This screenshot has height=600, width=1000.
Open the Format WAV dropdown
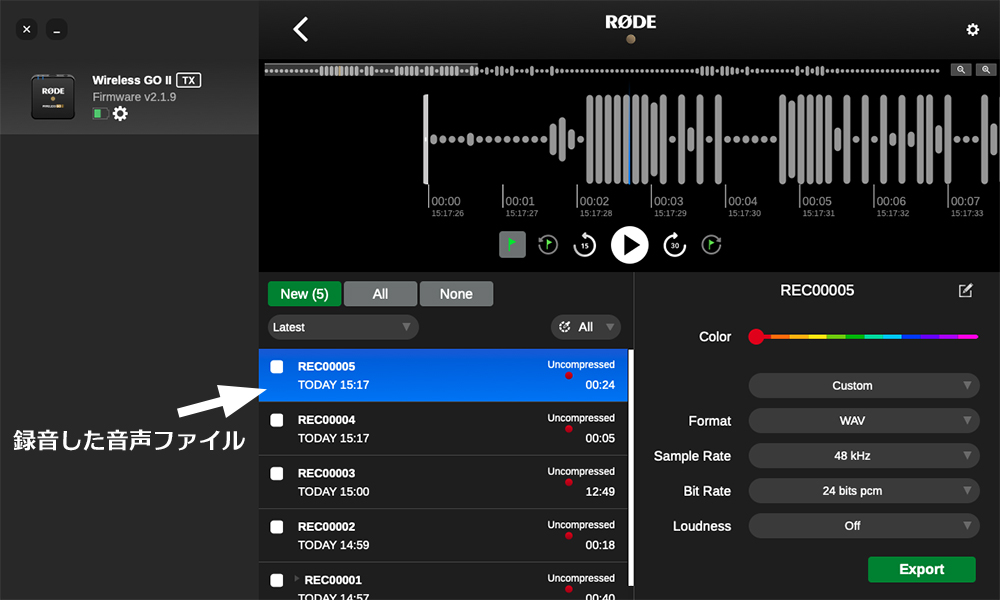click(x=864, y=421)
